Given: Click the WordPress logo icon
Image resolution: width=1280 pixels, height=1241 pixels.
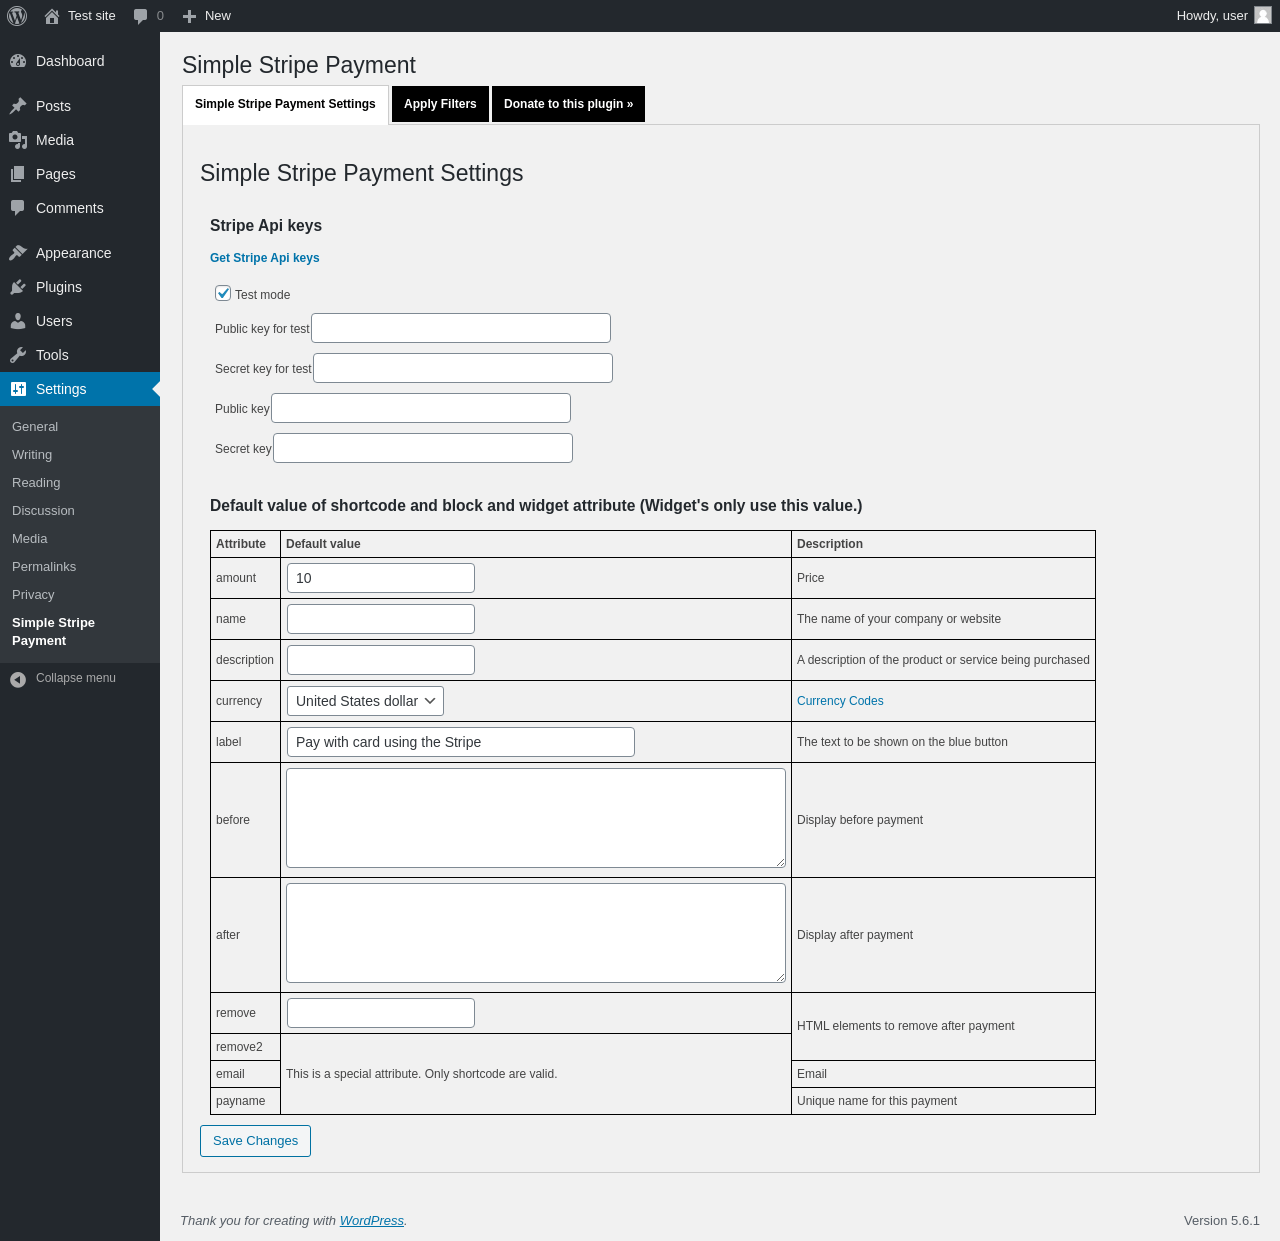Looking at the screenshot, I should (x=17, y=16).
